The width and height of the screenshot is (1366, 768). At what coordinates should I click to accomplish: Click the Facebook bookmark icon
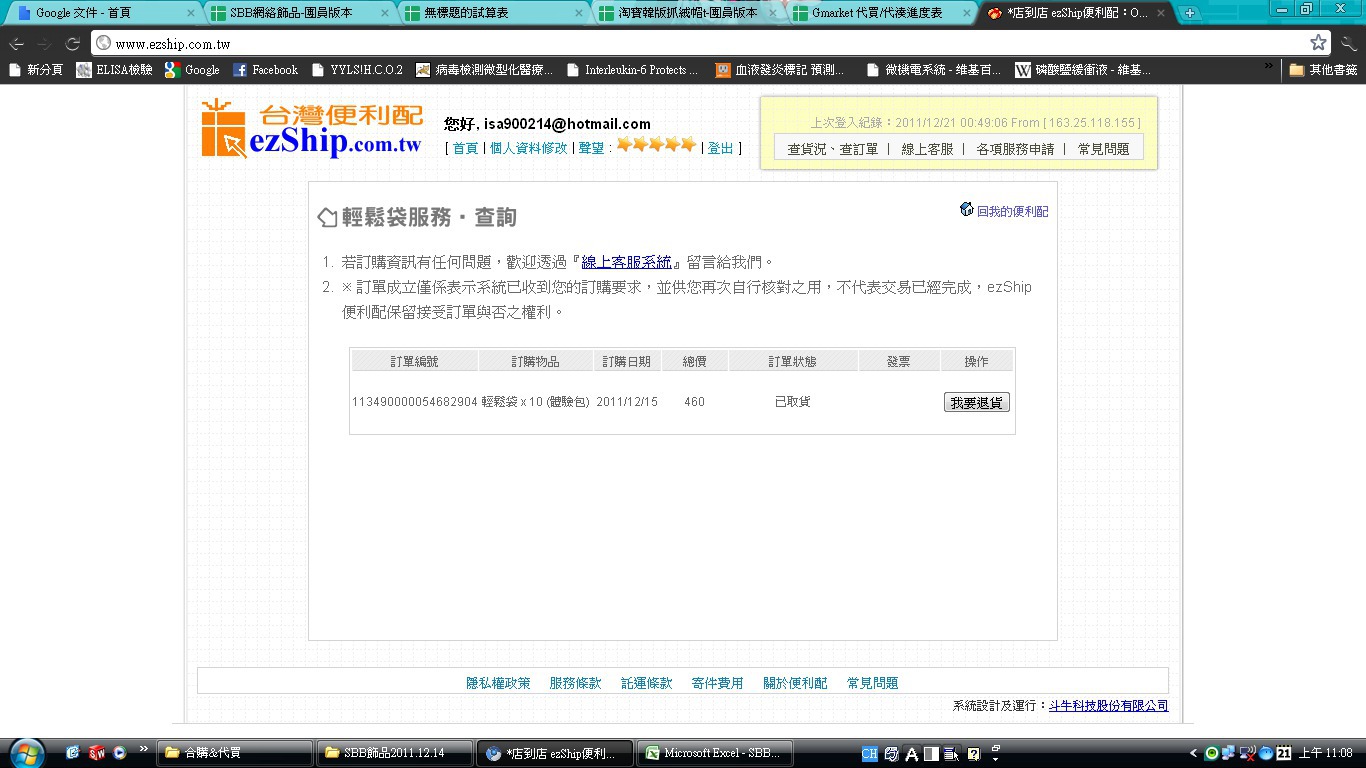pos(240,70)
